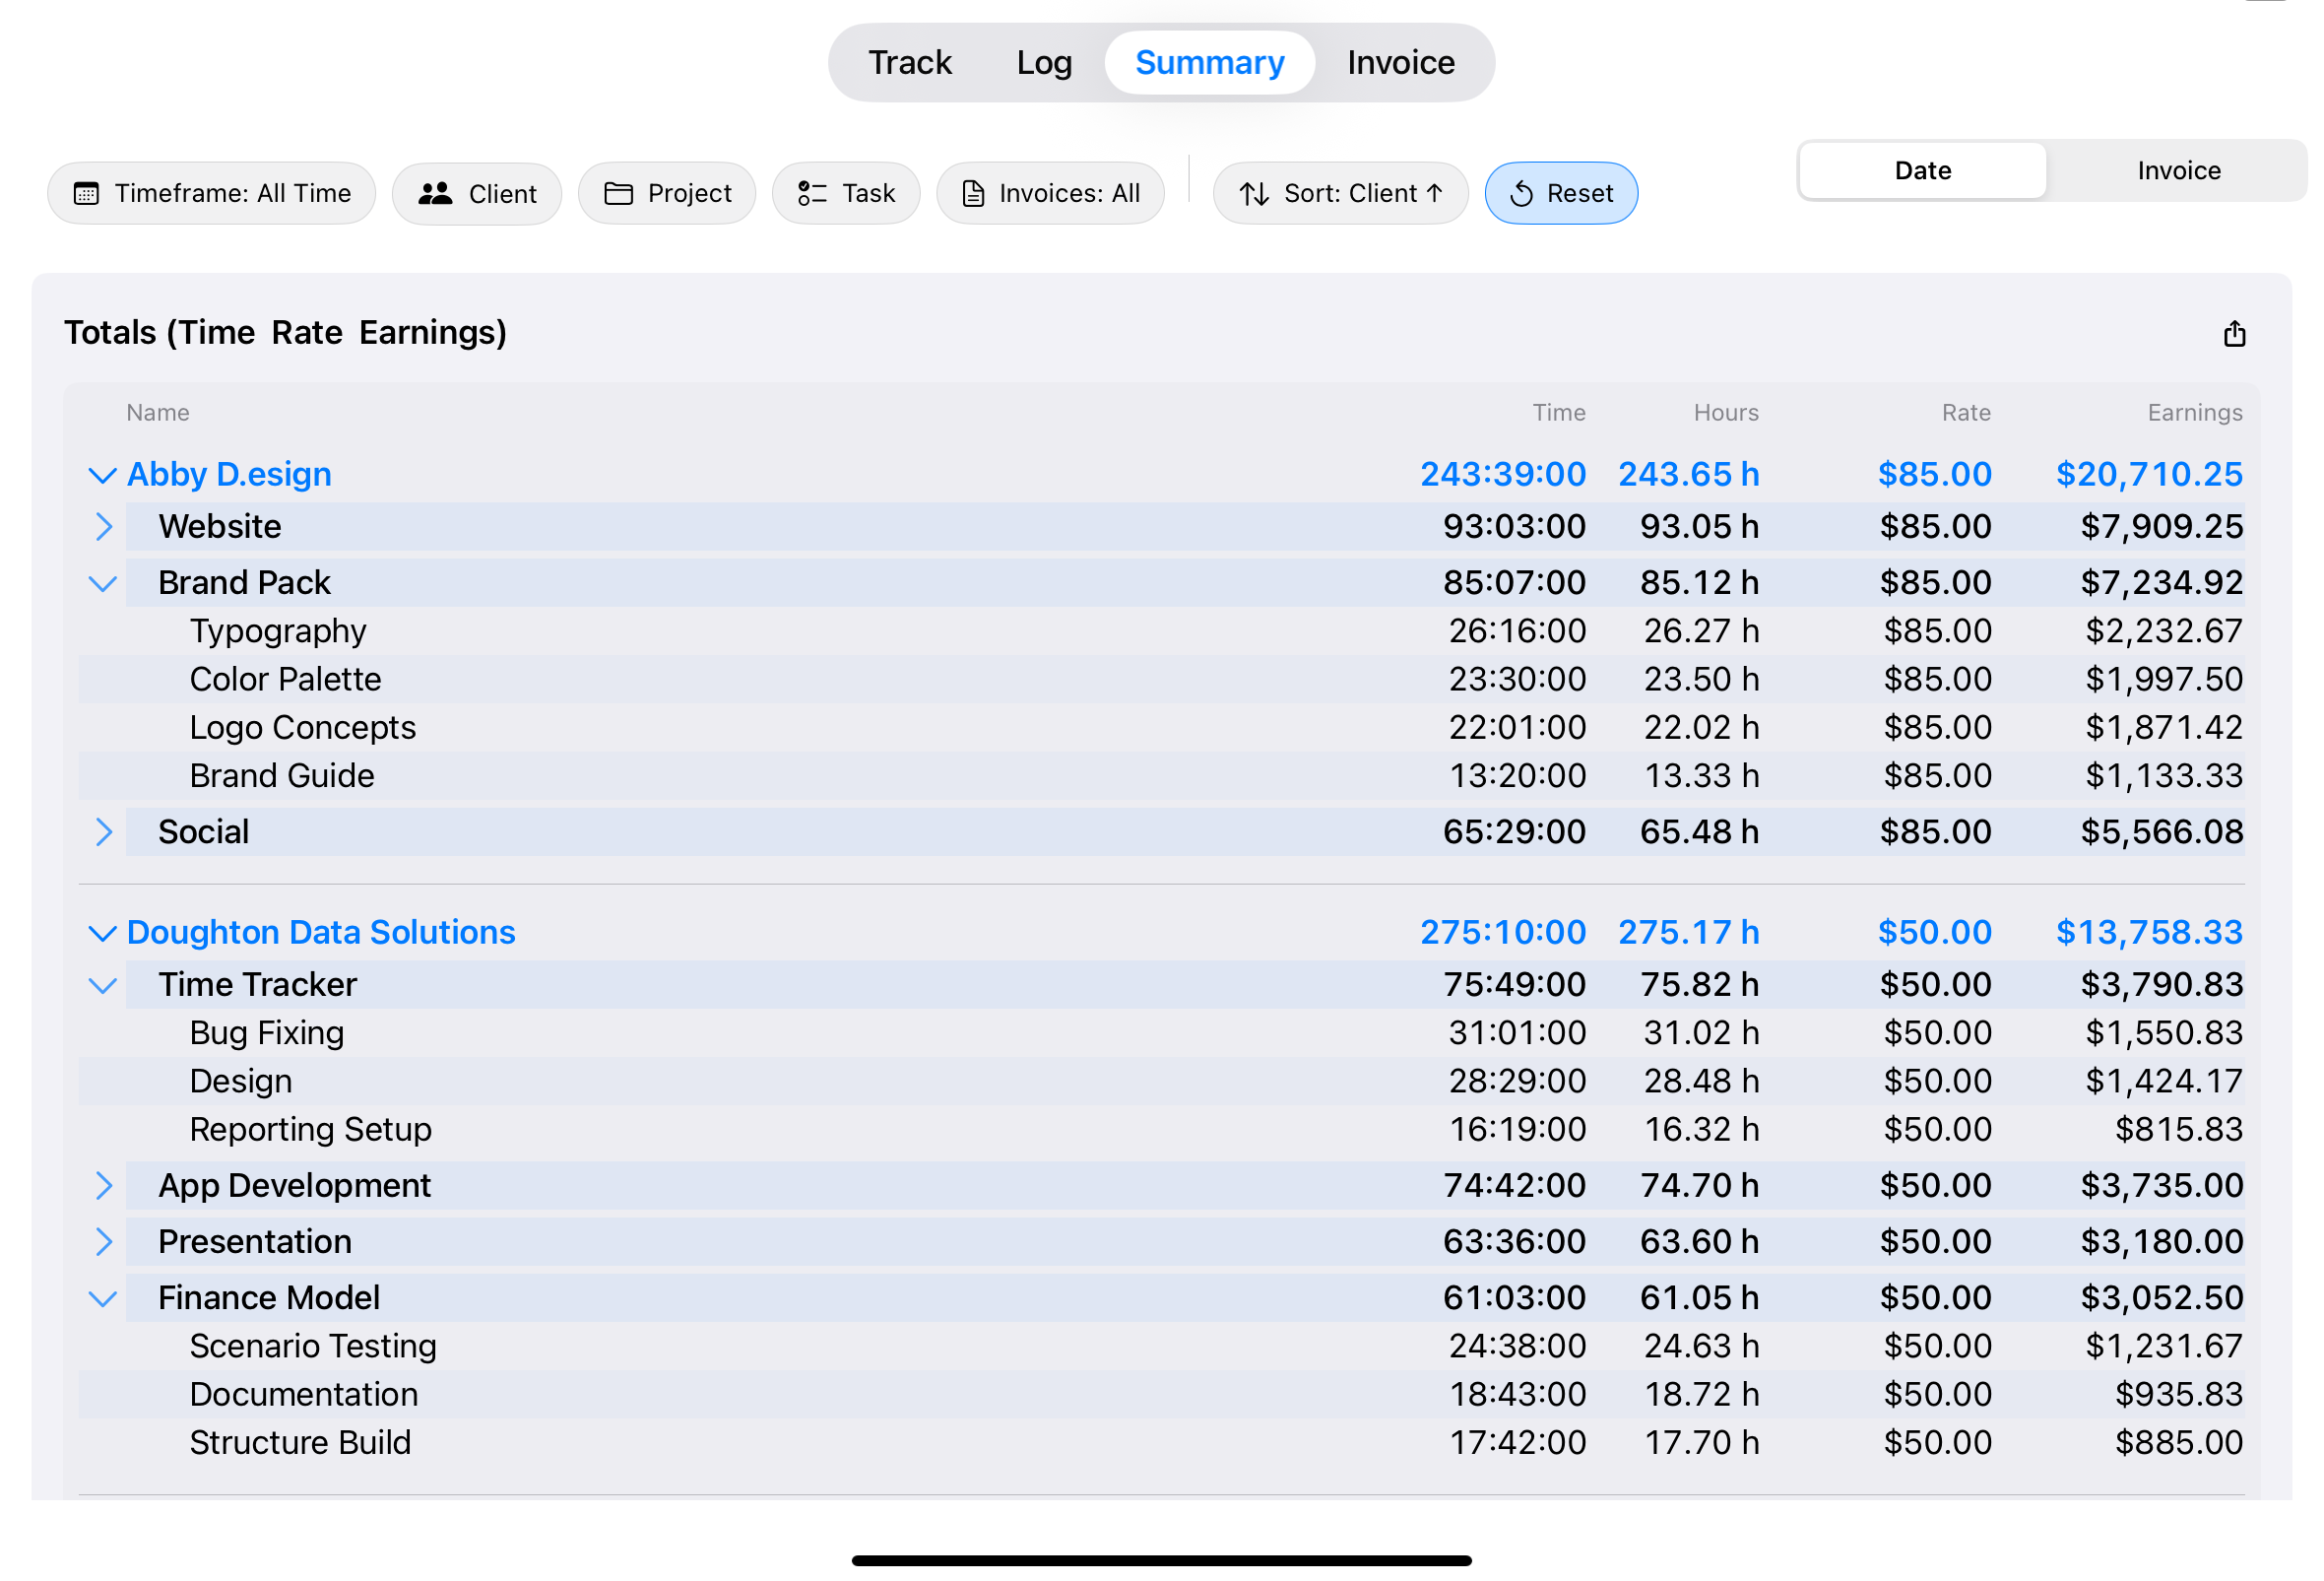Collapse the Abby D.esign client group

pos(103,474)
